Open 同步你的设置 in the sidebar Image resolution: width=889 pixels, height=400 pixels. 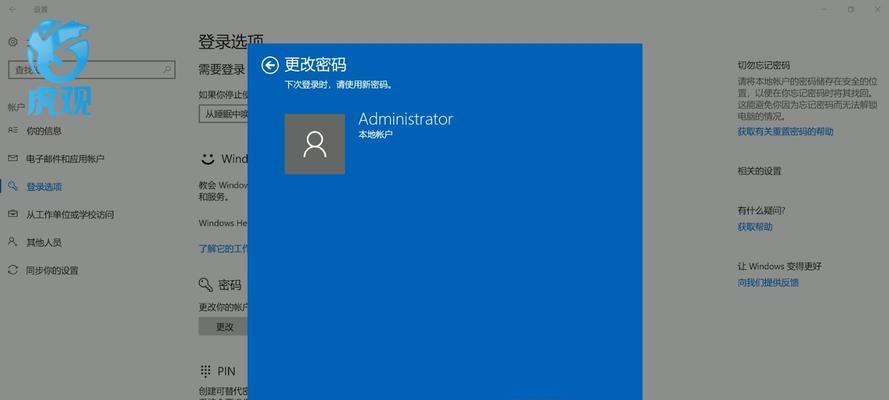click(x=52, y=270)
